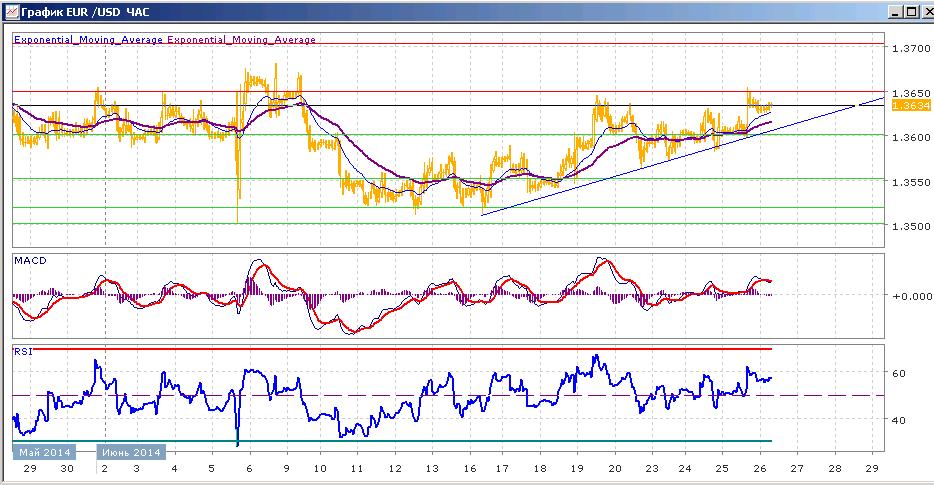This screenshot has height=485, width=934.
Task: Click date label 23 on time axis
Action: (x=652, y=468)
